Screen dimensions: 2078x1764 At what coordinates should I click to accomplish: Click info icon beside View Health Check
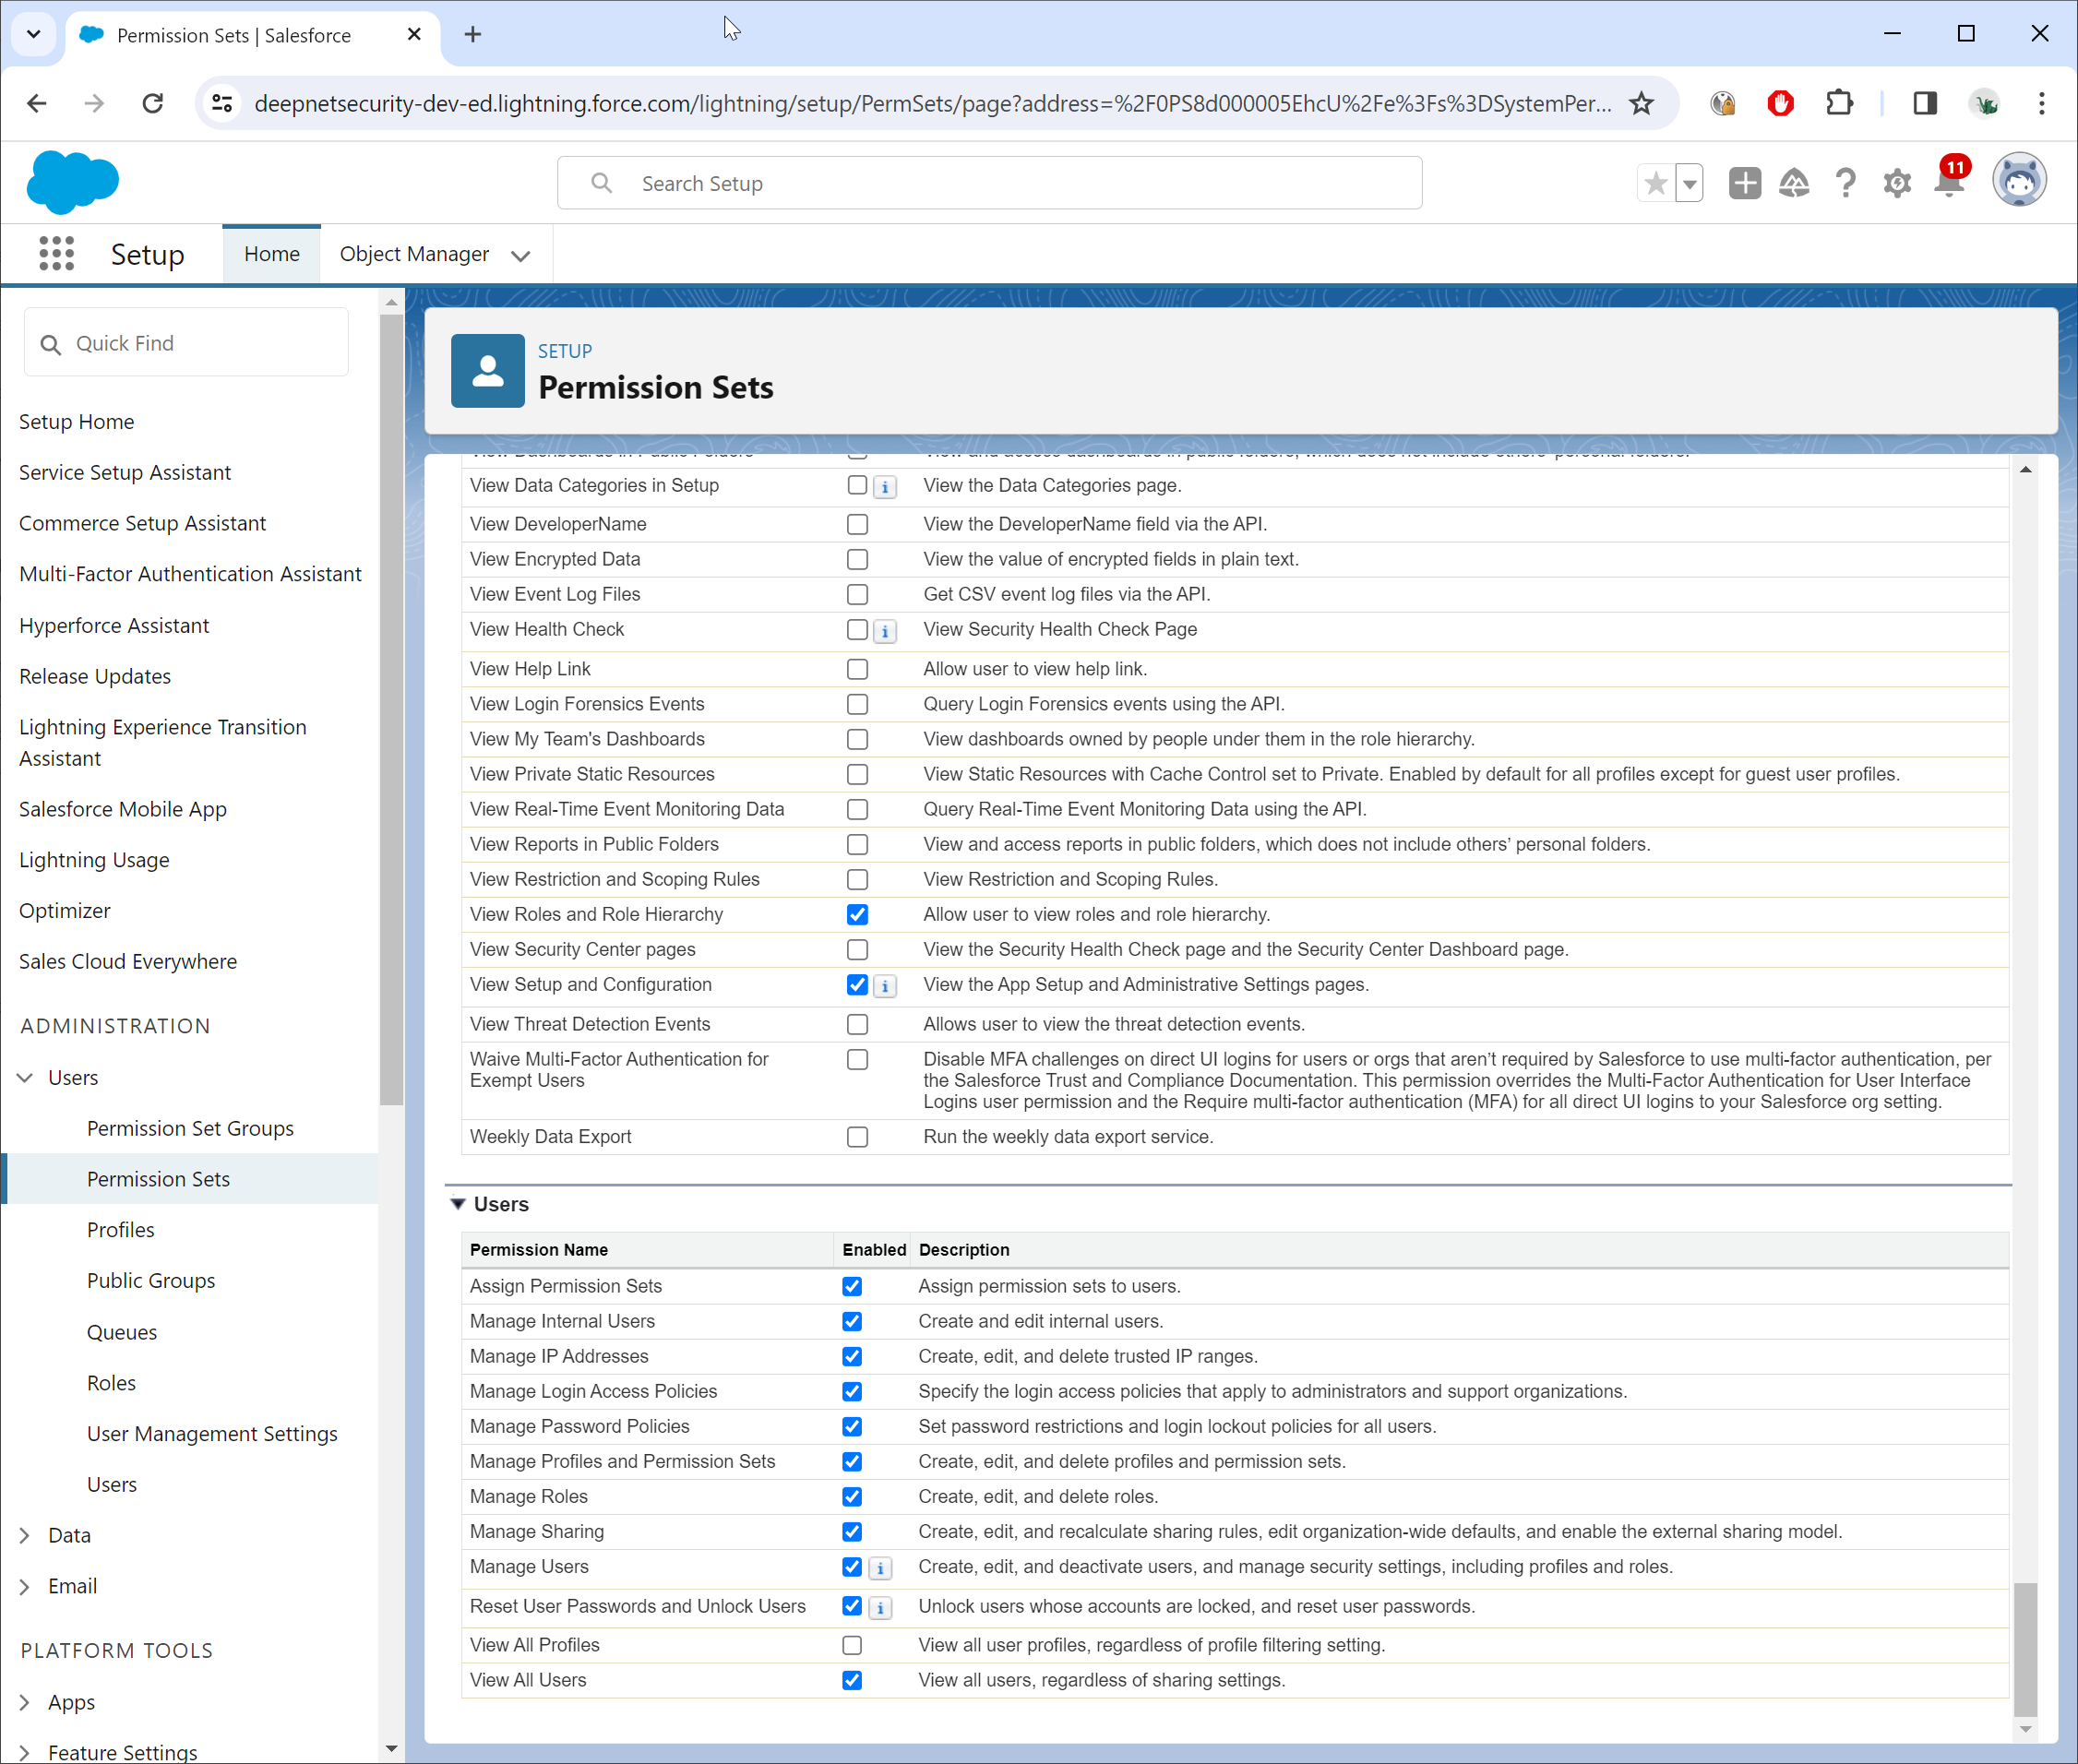885,632
